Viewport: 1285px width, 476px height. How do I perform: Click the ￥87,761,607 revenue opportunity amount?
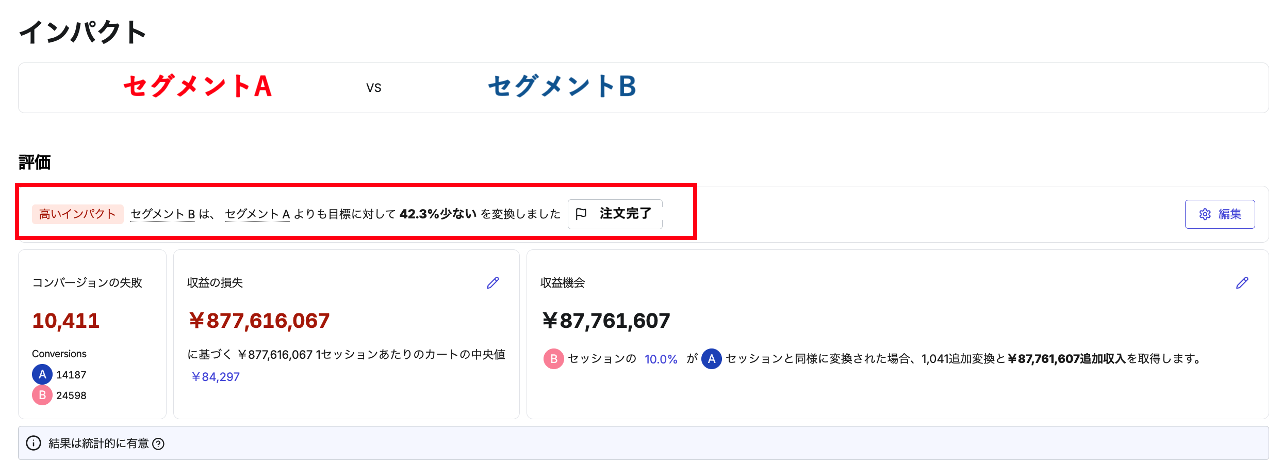click(x=606, y=321)
